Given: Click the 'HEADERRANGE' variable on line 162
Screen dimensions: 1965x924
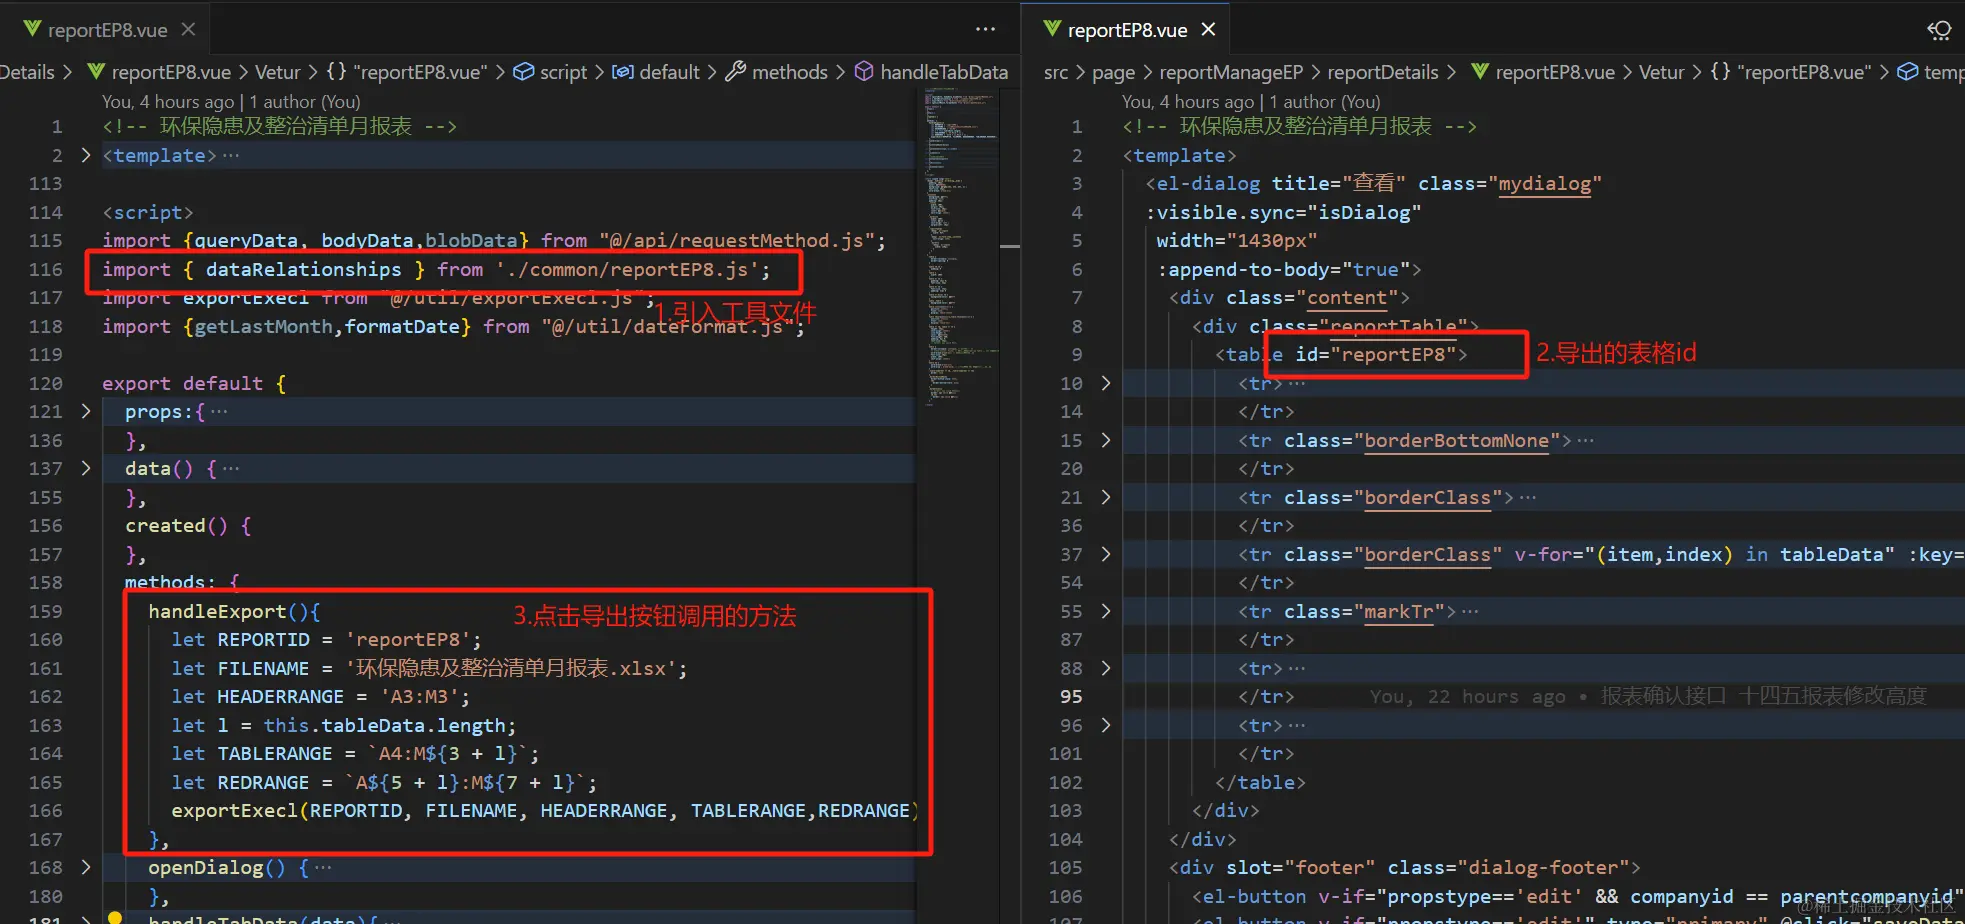Looking at the screenshot, I should [x=280, y=696].
